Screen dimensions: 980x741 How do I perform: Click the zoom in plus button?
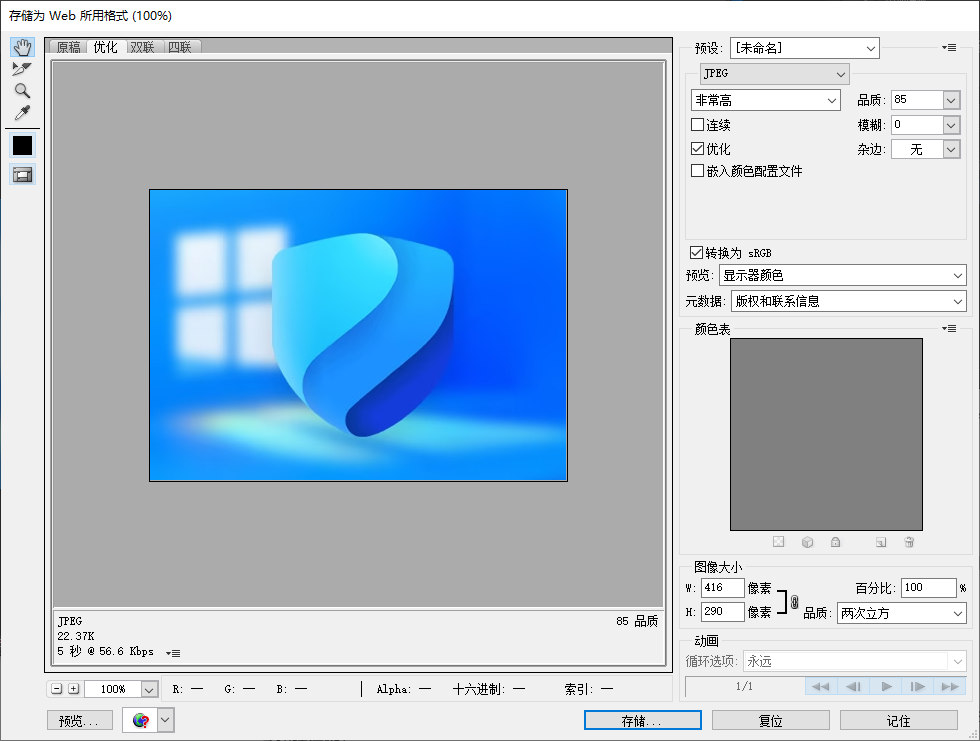click(74, 689)
